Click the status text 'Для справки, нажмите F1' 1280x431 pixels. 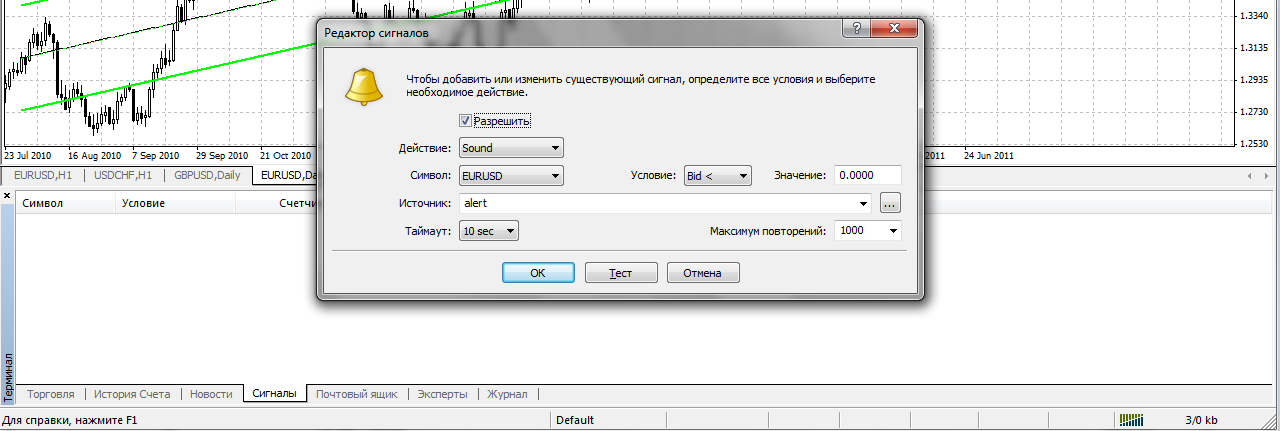70,420
